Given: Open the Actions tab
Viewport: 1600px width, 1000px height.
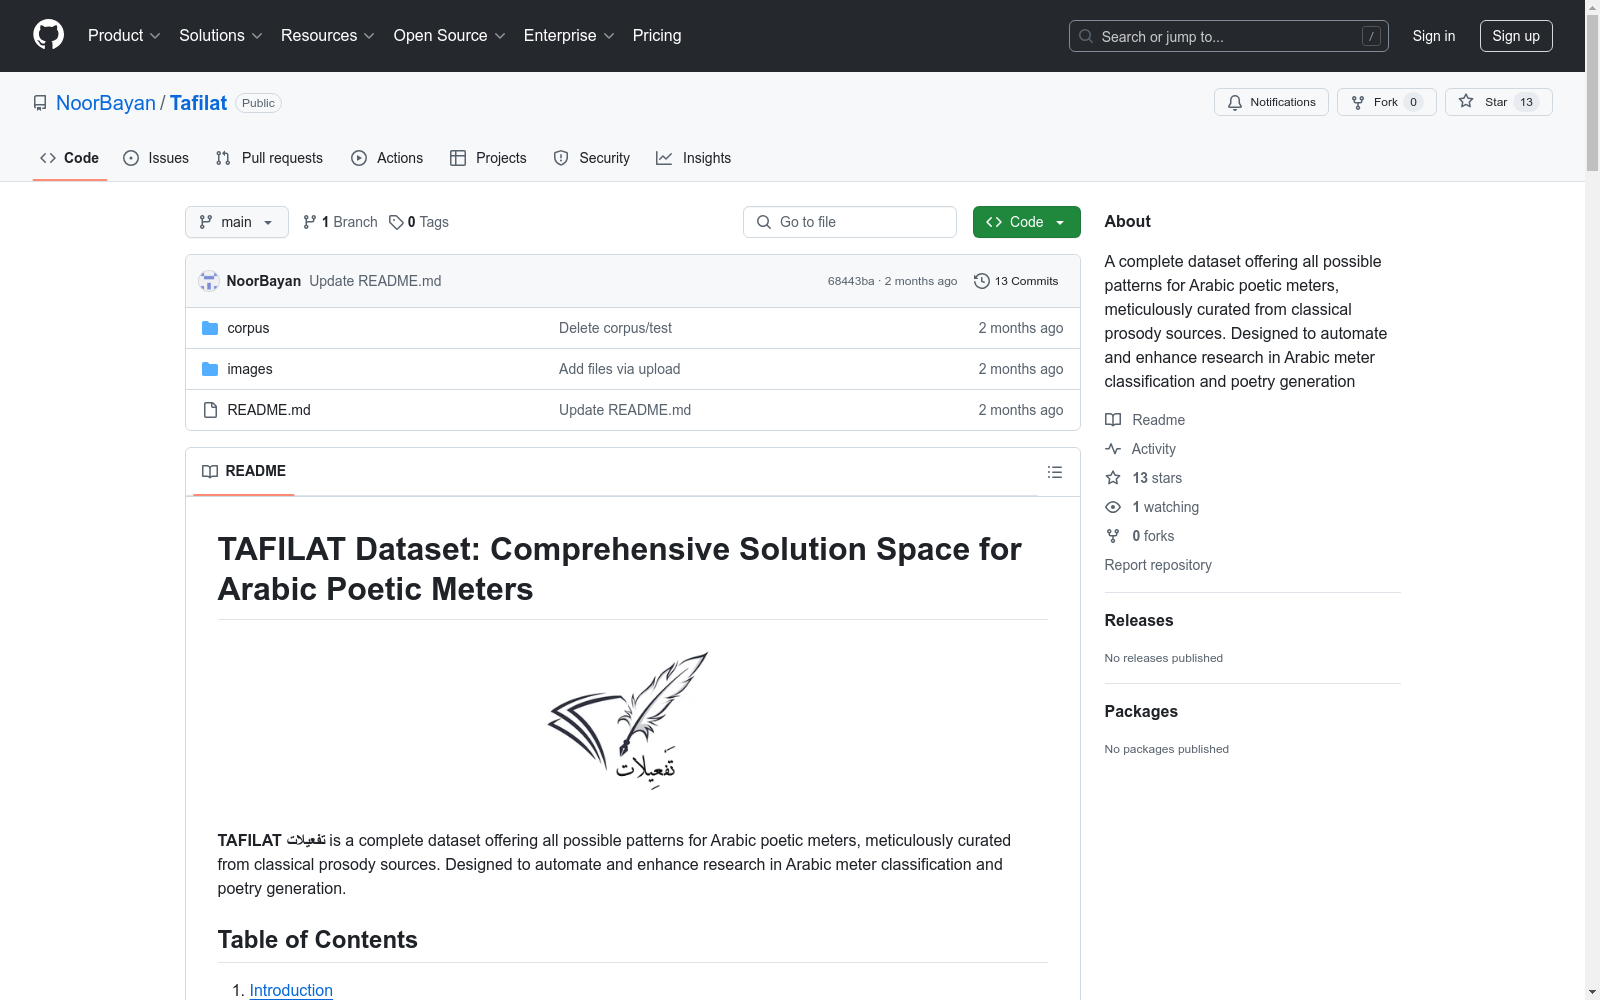Looking at the screenshot, I should 387,158.
